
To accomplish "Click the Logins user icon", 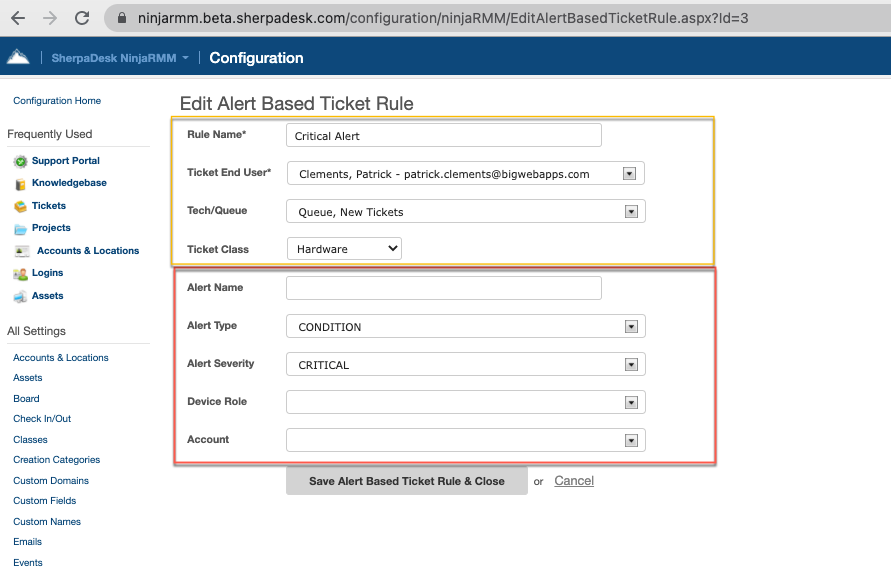I will pos(20,274).
